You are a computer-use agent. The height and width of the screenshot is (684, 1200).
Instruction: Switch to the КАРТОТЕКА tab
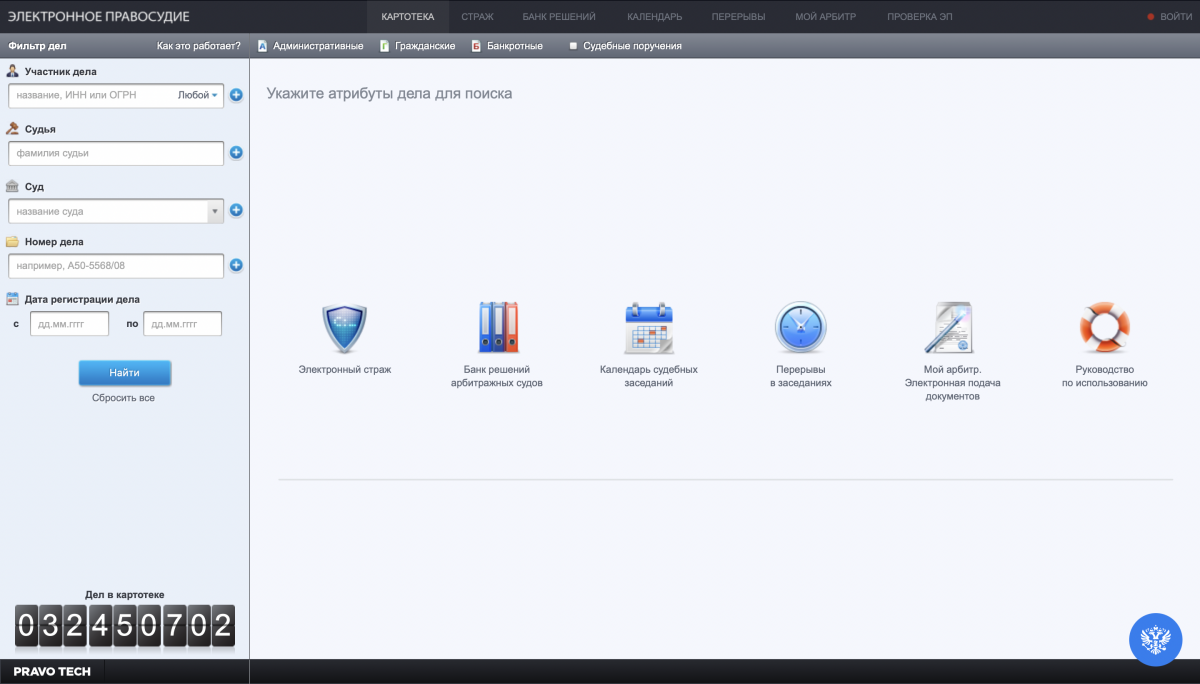[x=408, y=17]
